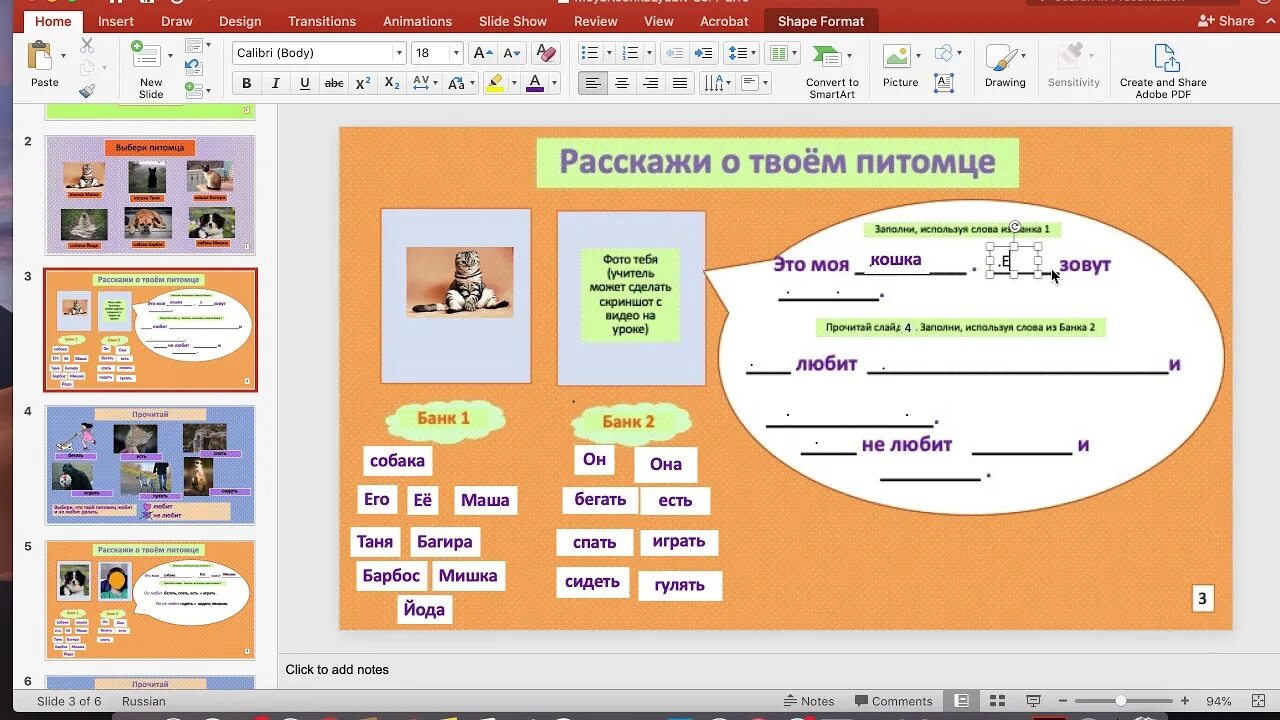Select the Format Painter brush icon
This screenshot has height=720, width=1280.
87,91
